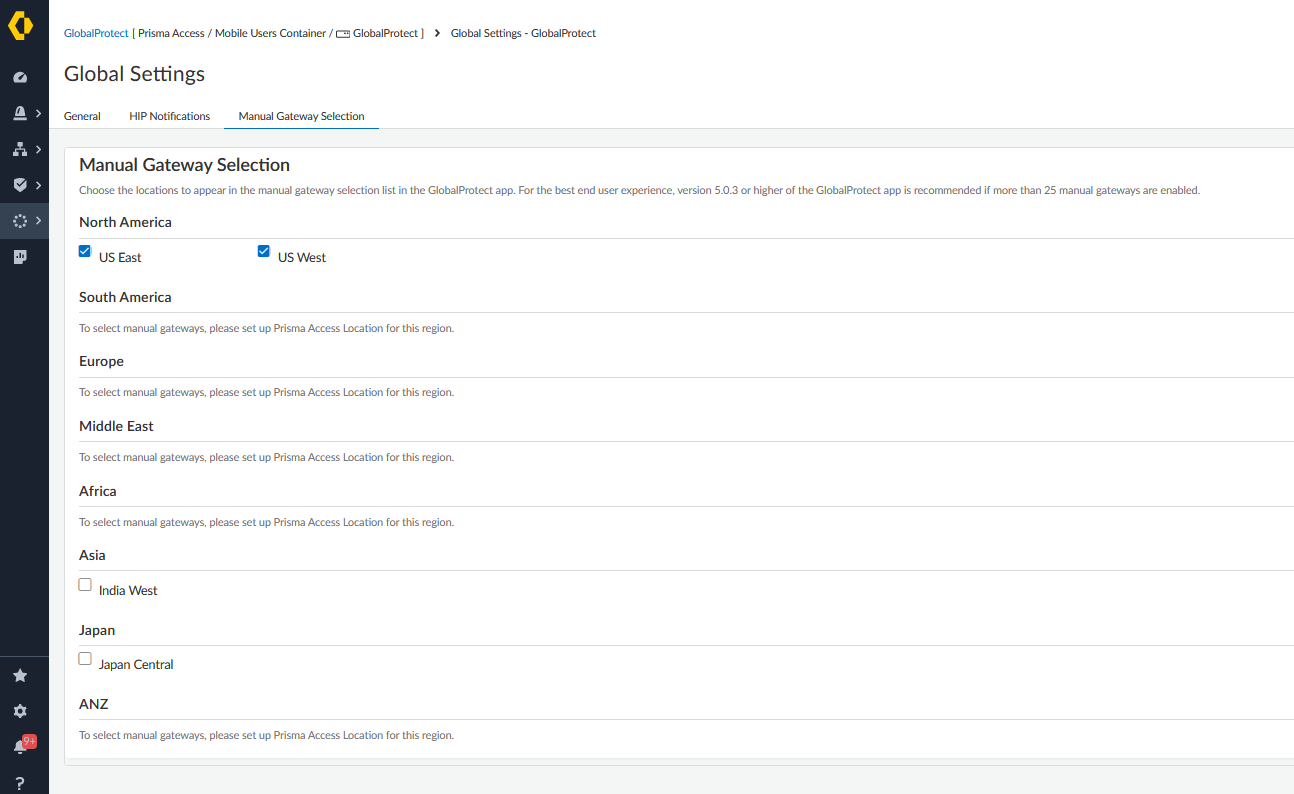Click the 'North America' region heading
Screen dimensions: 1294x794
125,222
